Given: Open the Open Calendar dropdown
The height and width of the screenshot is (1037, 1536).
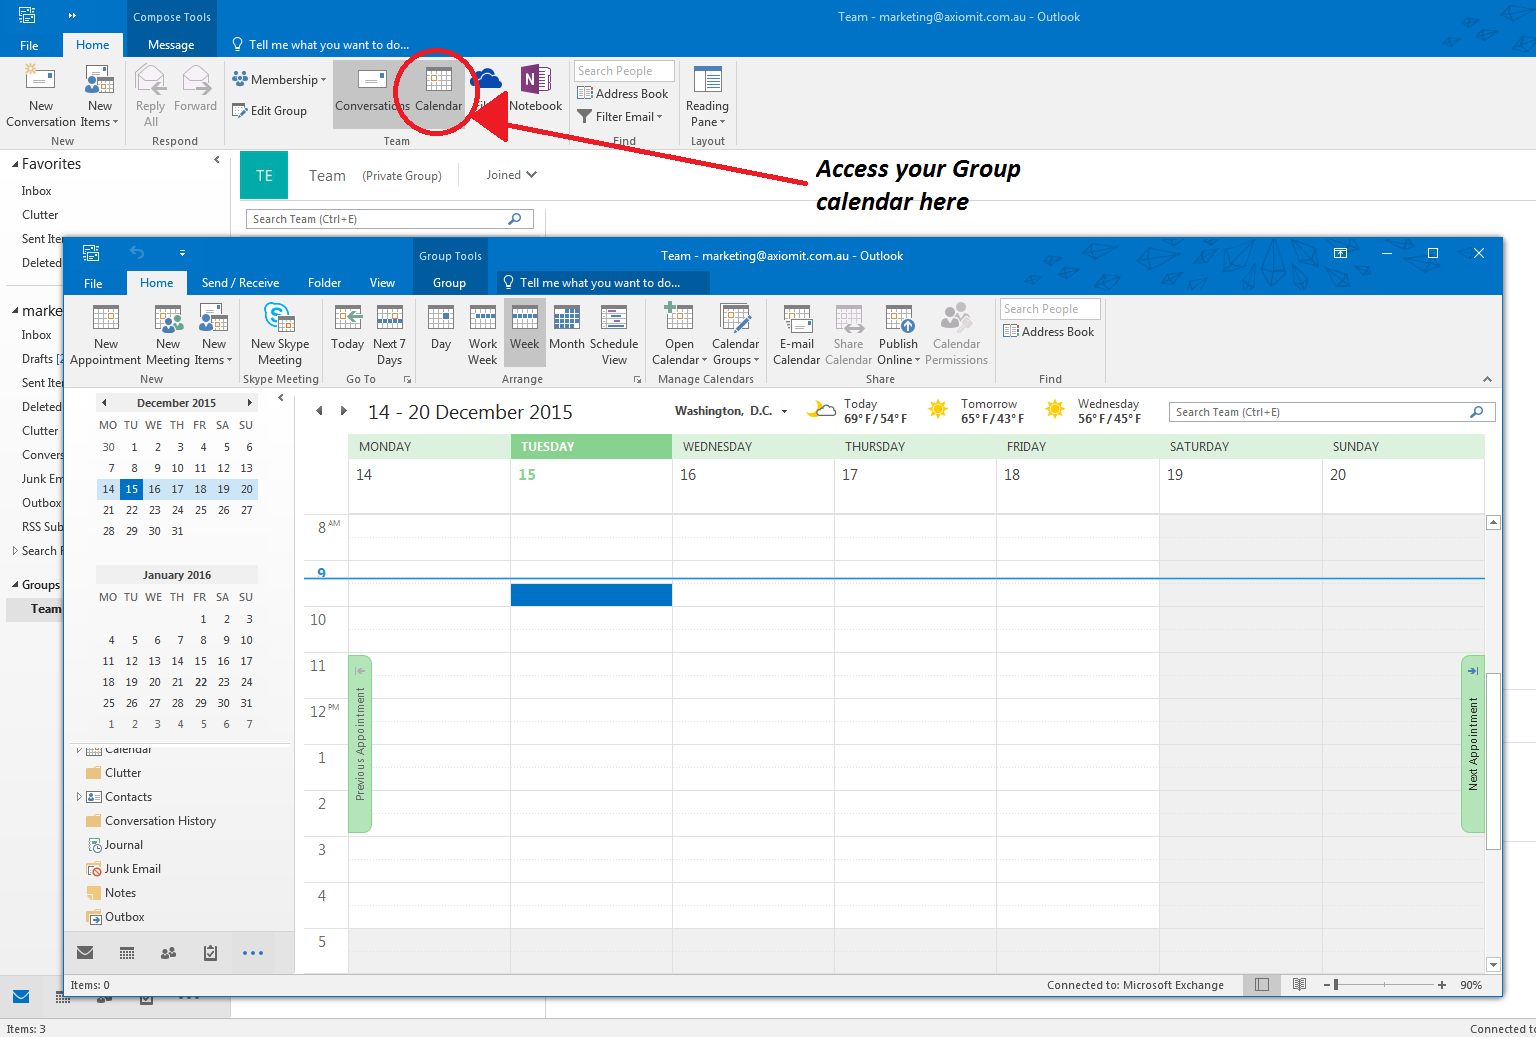Looking at the screenshot, I should coord(679,335).
